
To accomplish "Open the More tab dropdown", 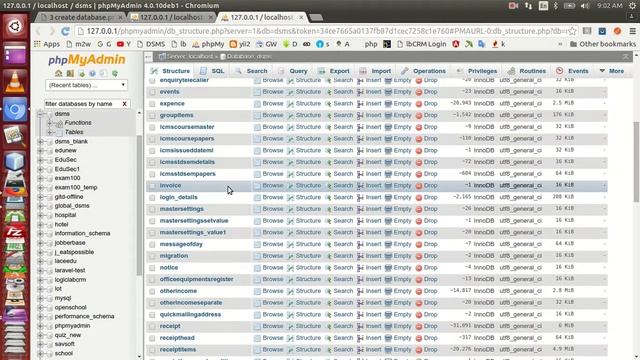I will [x=612, y=71].
